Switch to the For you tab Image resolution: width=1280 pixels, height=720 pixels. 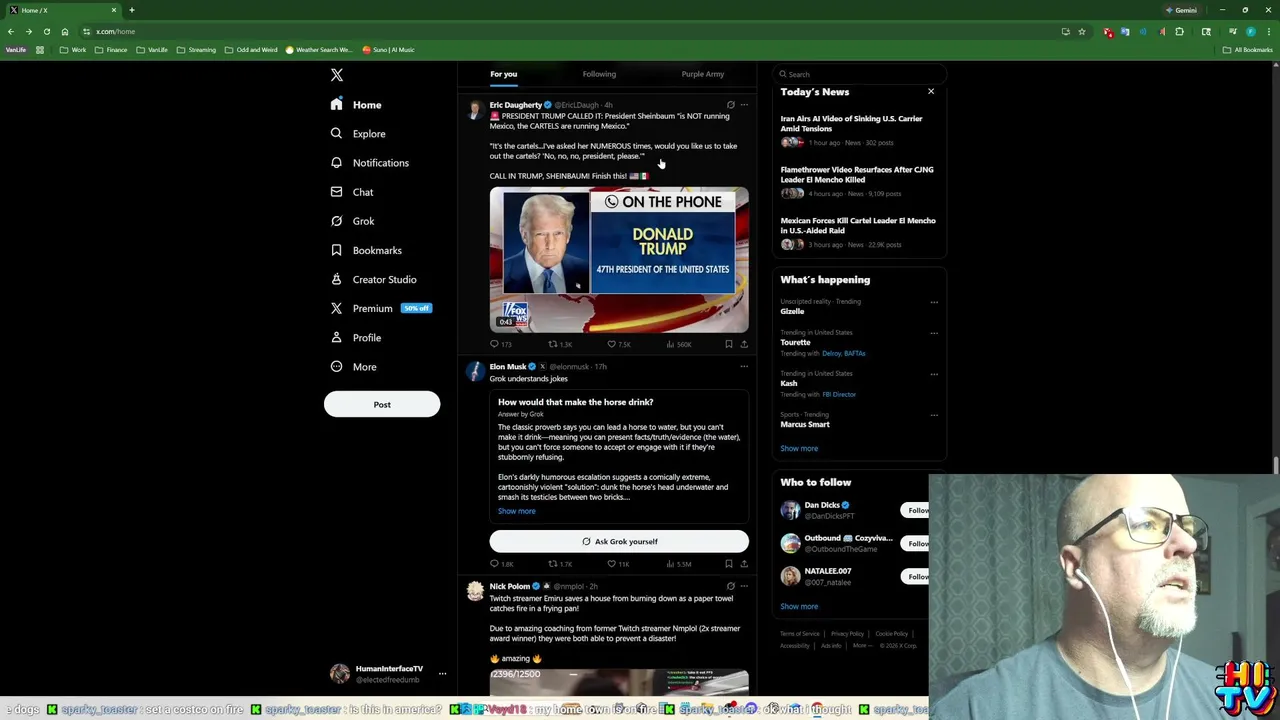click(x=503, y=74)
